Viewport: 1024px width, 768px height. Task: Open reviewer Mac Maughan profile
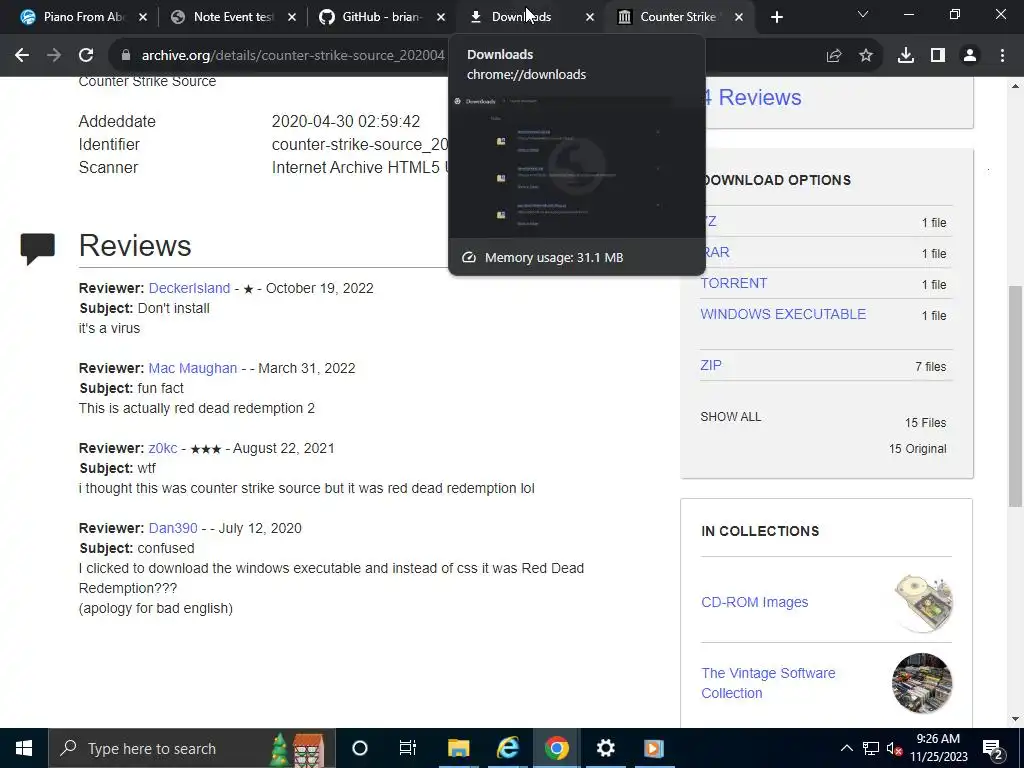193,368
